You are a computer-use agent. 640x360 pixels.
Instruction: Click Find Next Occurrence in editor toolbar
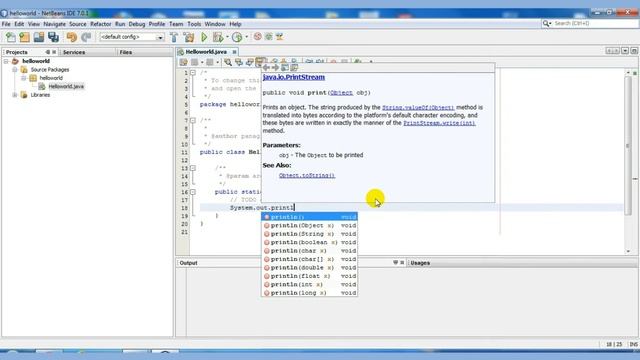coord(249,62)
